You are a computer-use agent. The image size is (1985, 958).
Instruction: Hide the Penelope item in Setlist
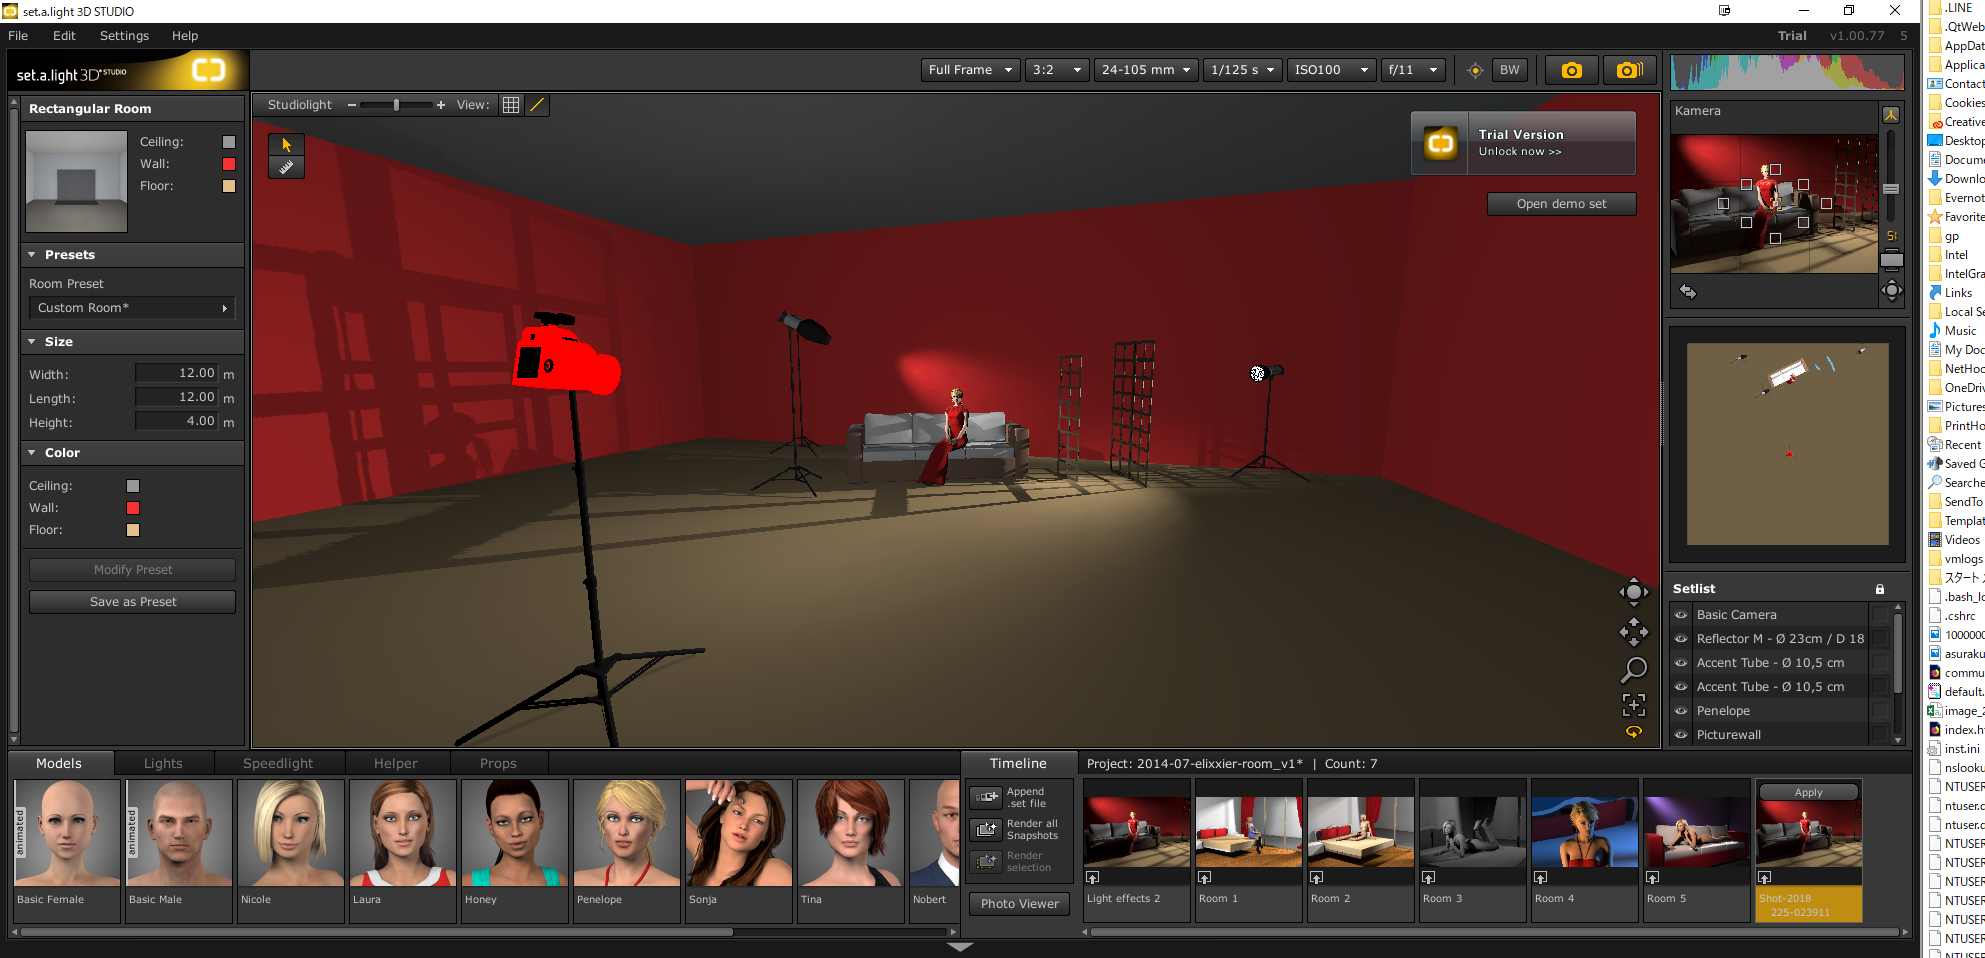[1681, 711]
